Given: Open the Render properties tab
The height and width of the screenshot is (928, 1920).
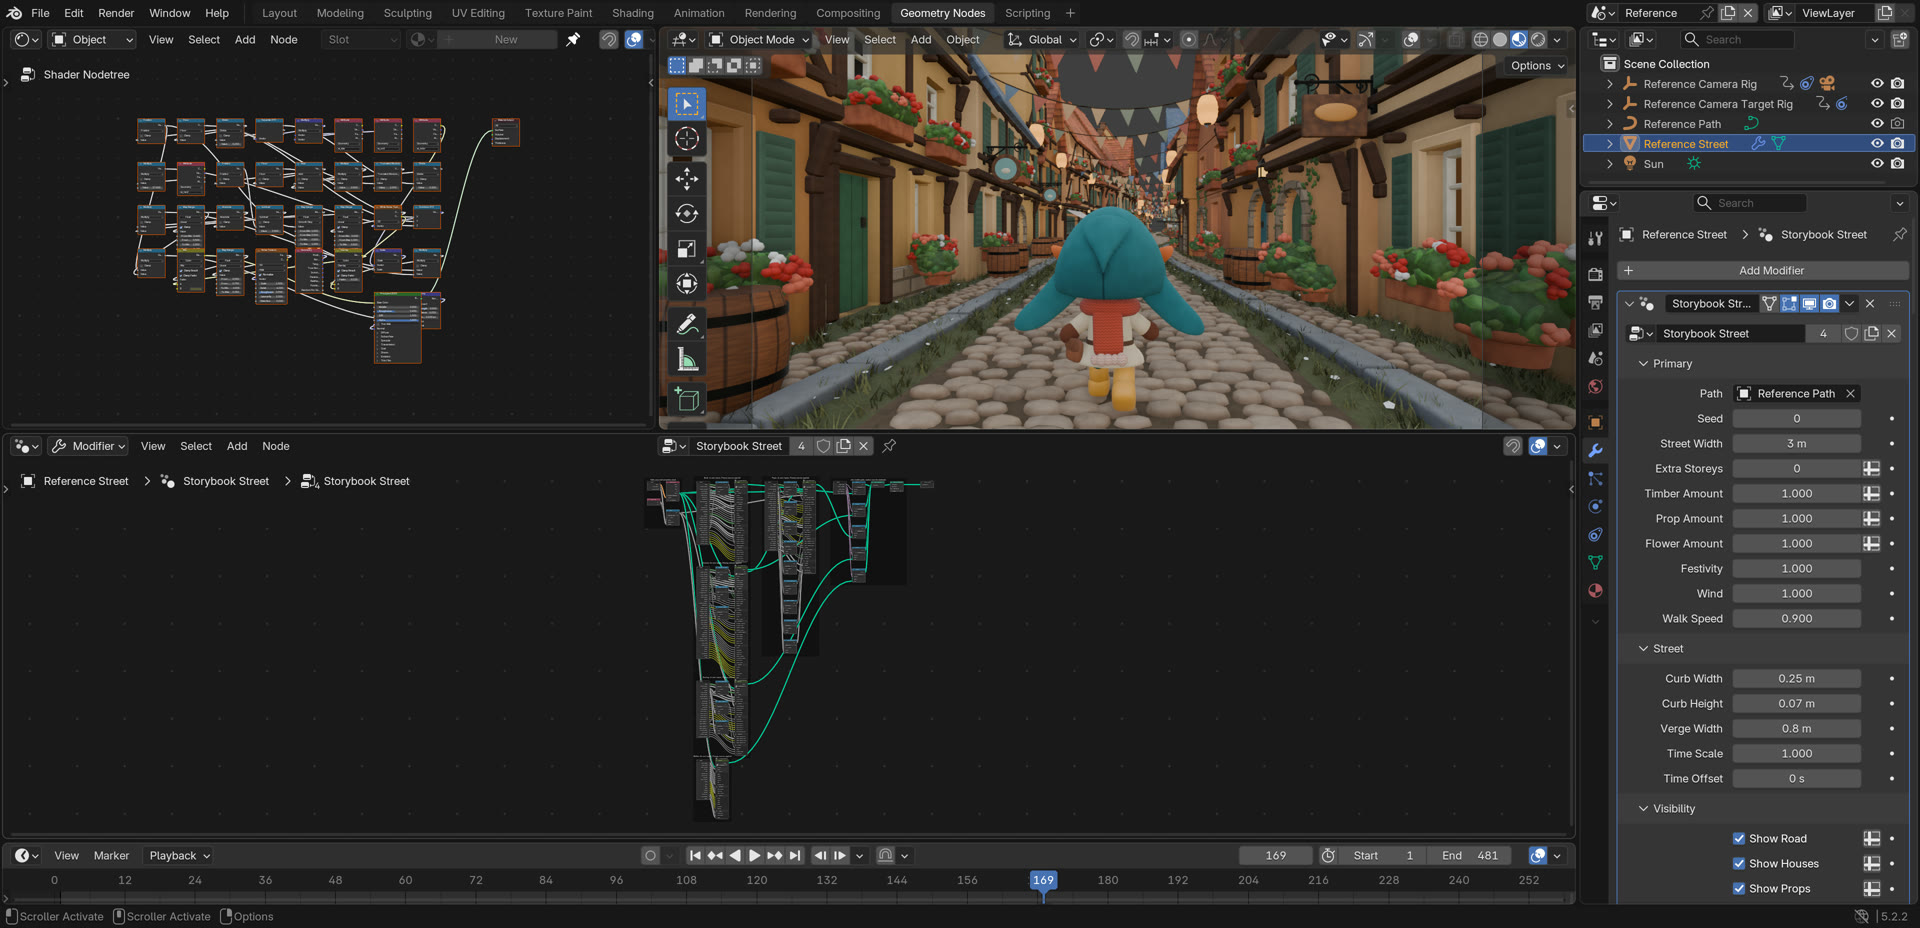Looking at the screenshot, I should click(1596, 274).
